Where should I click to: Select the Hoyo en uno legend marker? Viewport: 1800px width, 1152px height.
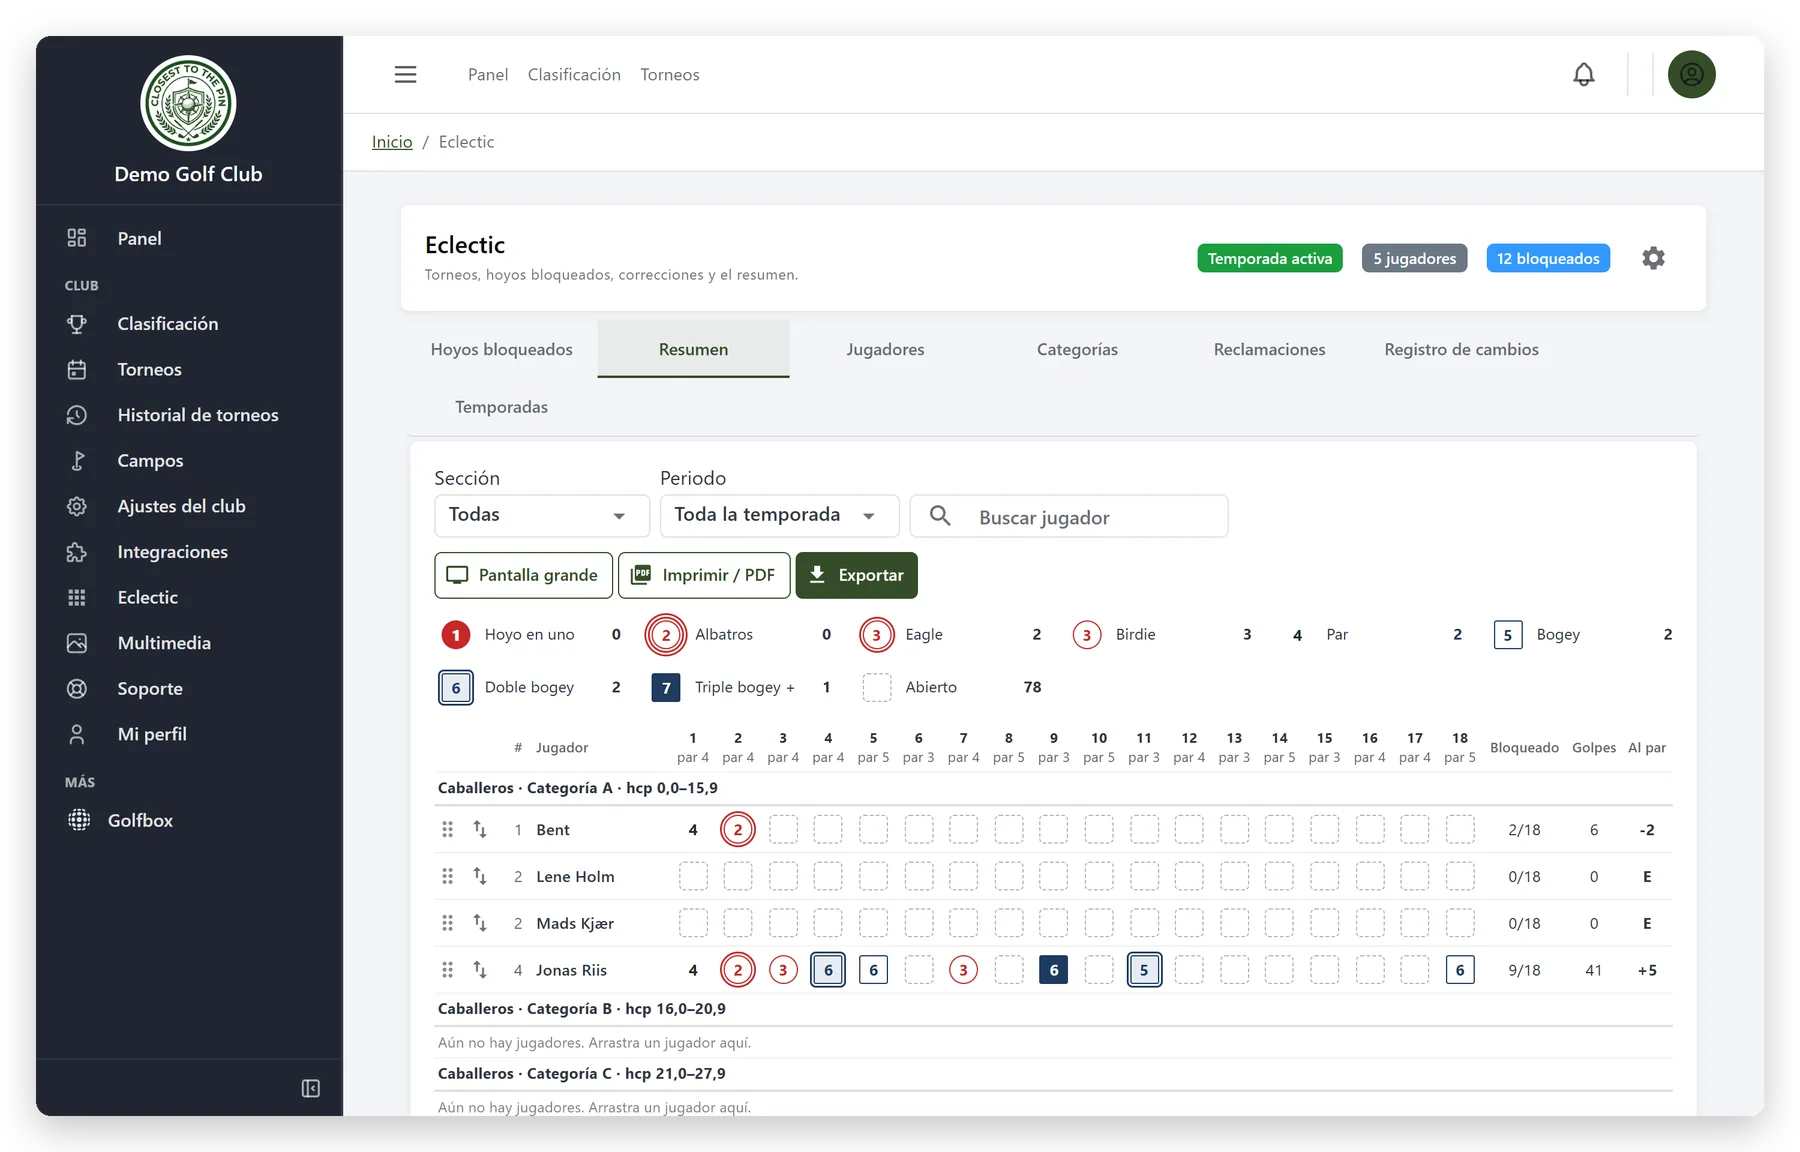pos(456,635)
